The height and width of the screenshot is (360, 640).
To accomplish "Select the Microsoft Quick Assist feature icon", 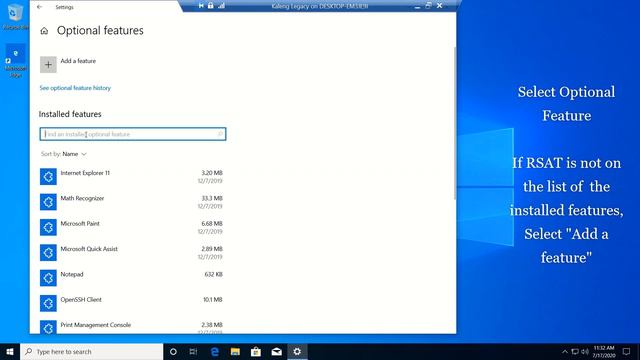I will tap(48, 253).
